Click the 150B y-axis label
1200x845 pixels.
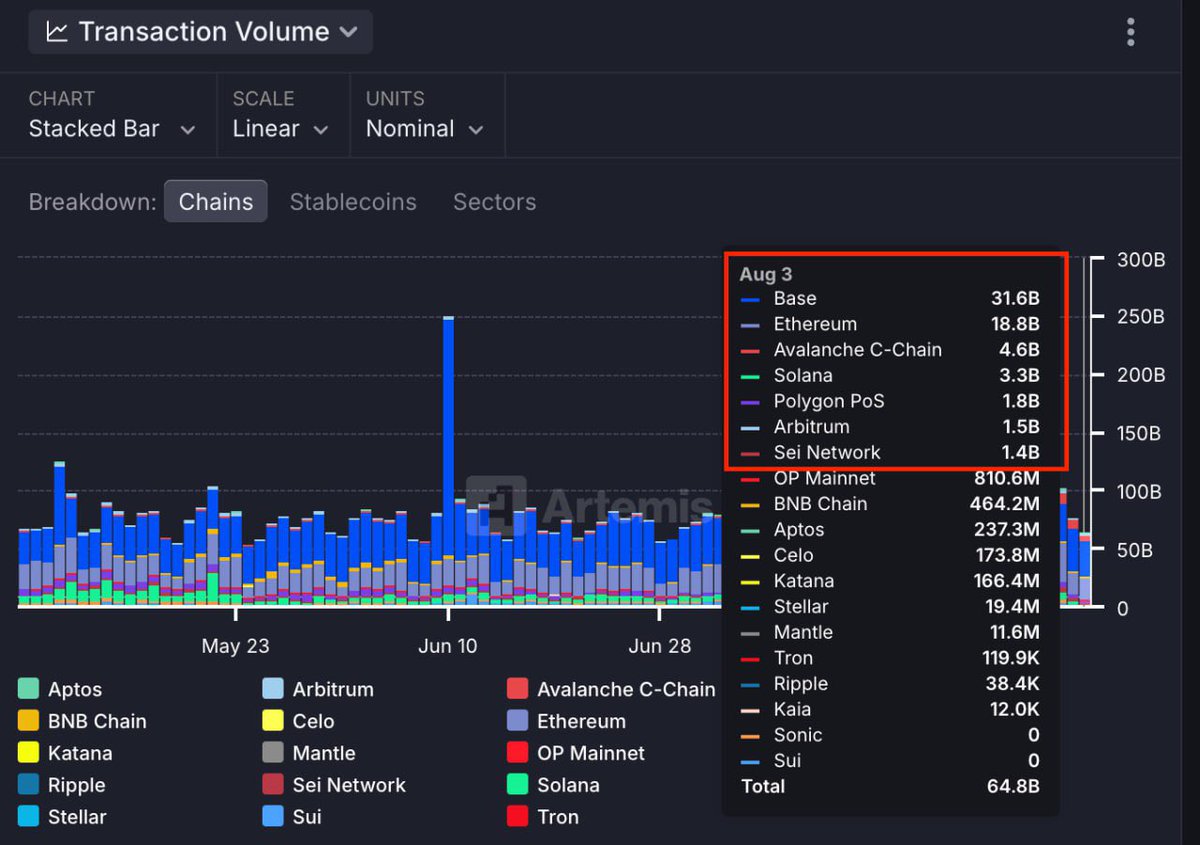coord(1141,433)
